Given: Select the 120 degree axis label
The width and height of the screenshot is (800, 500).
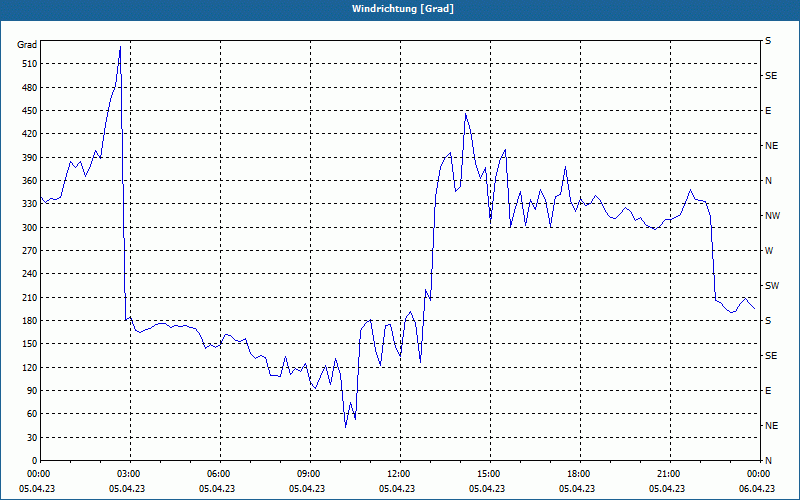Looking at the screenshot, I should tap(30, 367).
